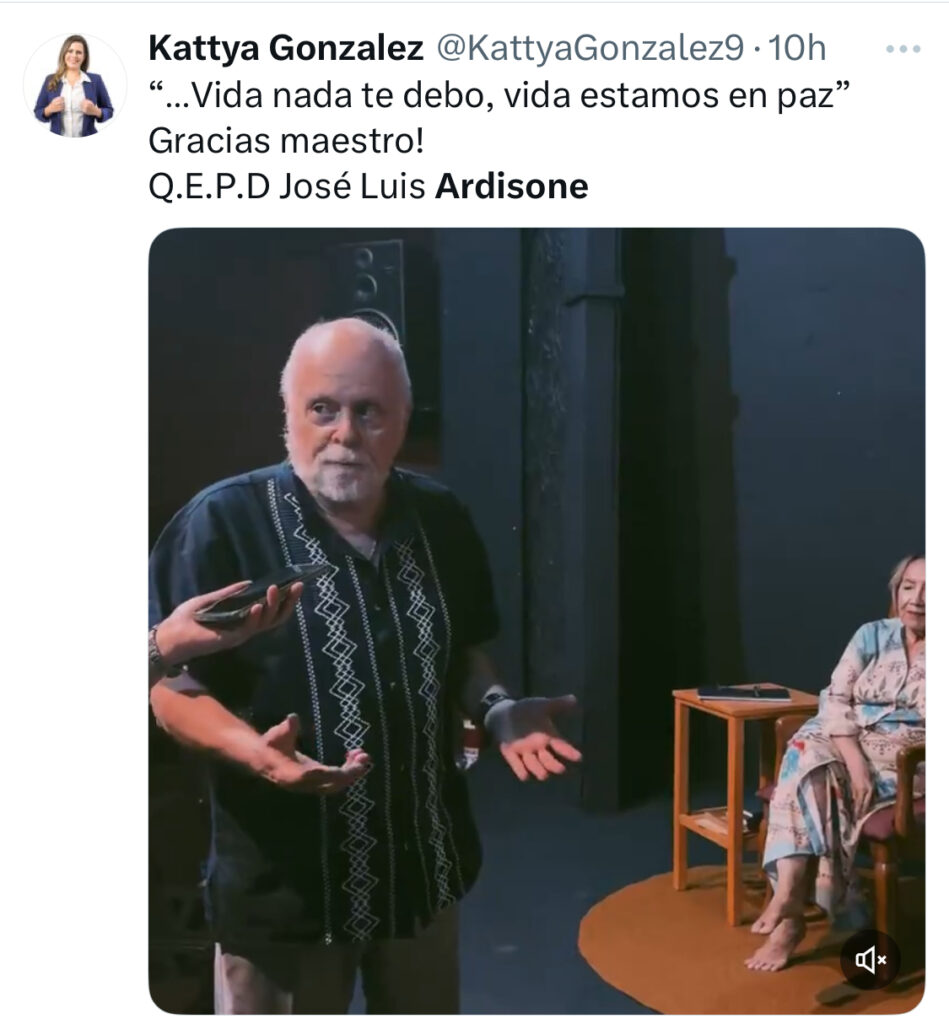Click the display name Kattya Gonzalez

tap(286, 48)
